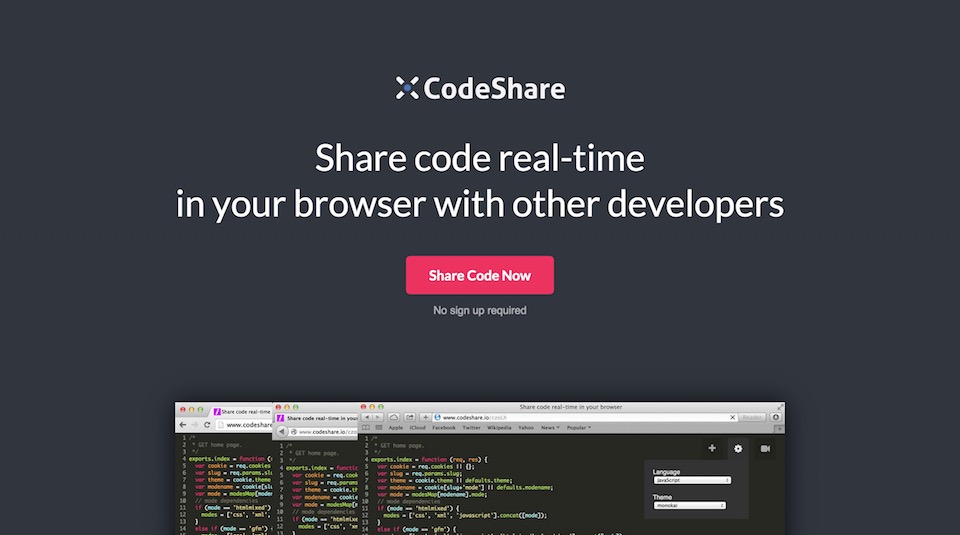Click Safari's forward arrow button
The width and height of the screenshot is (960, 535).
378,417
